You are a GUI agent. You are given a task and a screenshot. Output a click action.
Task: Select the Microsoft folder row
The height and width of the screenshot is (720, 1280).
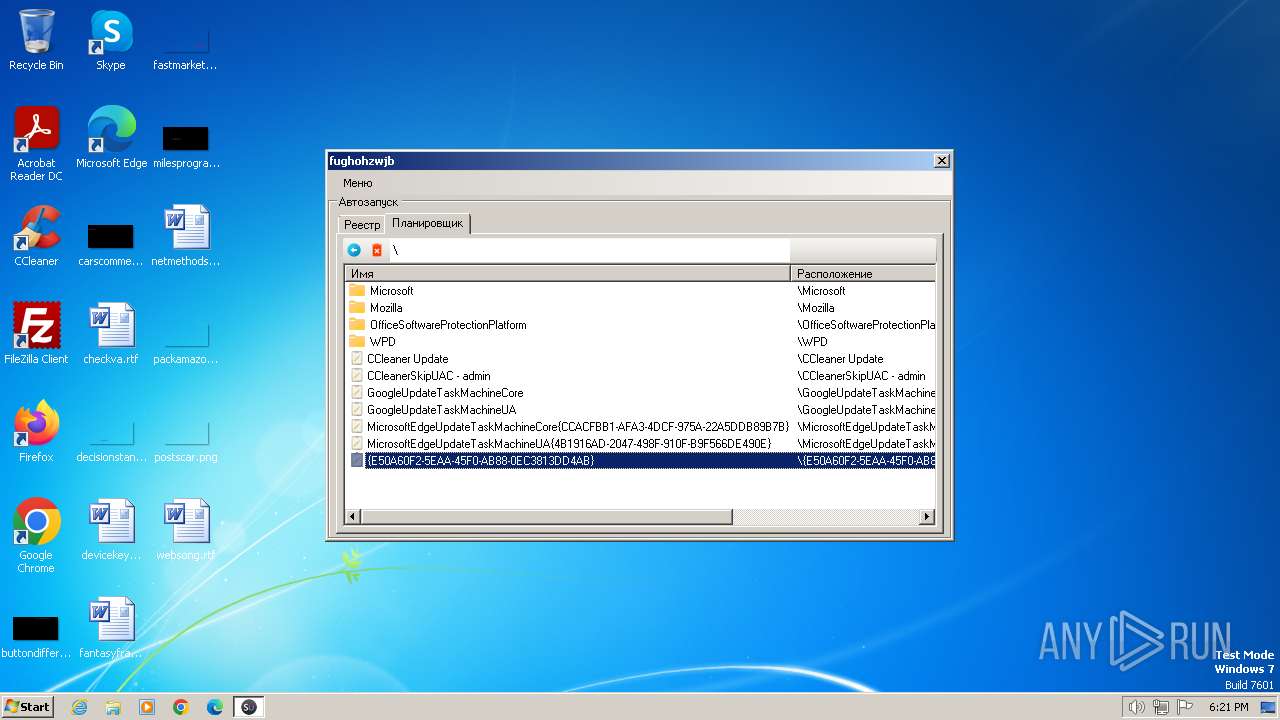point(640,291)
